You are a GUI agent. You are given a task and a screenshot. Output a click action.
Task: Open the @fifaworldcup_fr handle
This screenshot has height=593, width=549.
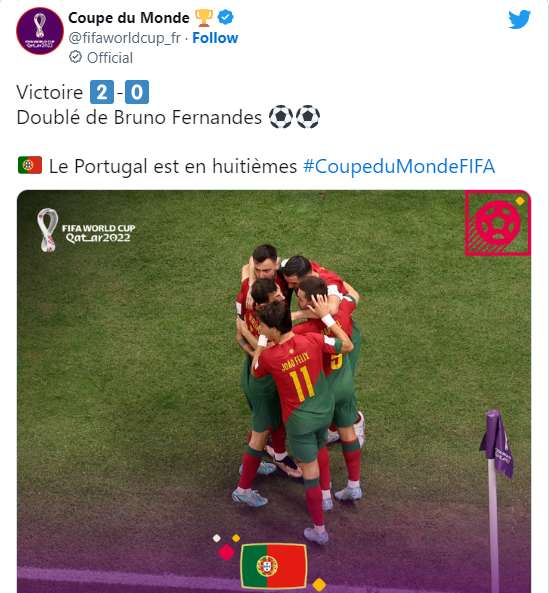125,38
